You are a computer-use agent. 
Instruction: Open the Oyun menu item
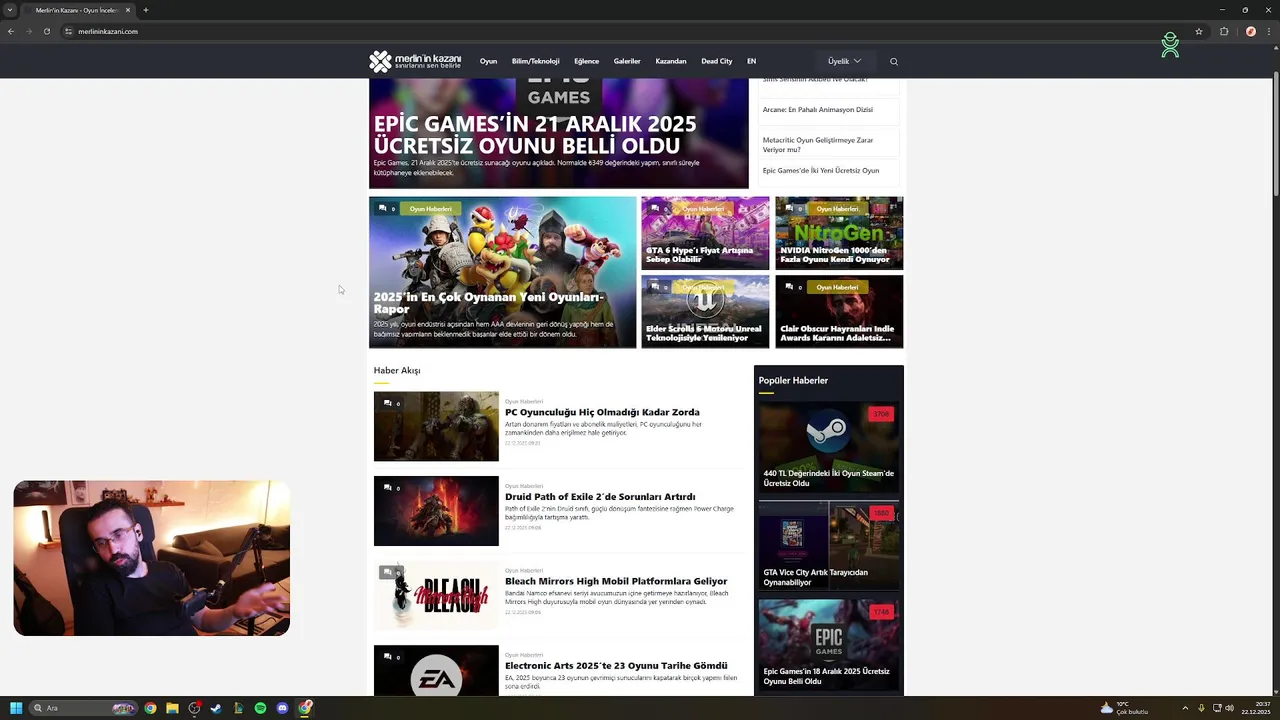coord(488,61)
